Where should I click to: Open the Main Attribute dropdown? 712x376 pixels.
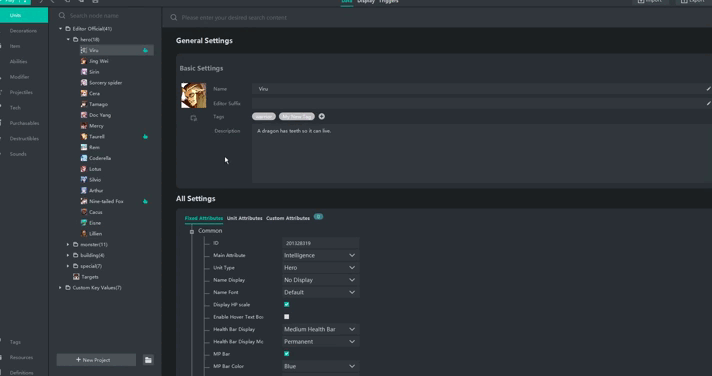[321, 255]
